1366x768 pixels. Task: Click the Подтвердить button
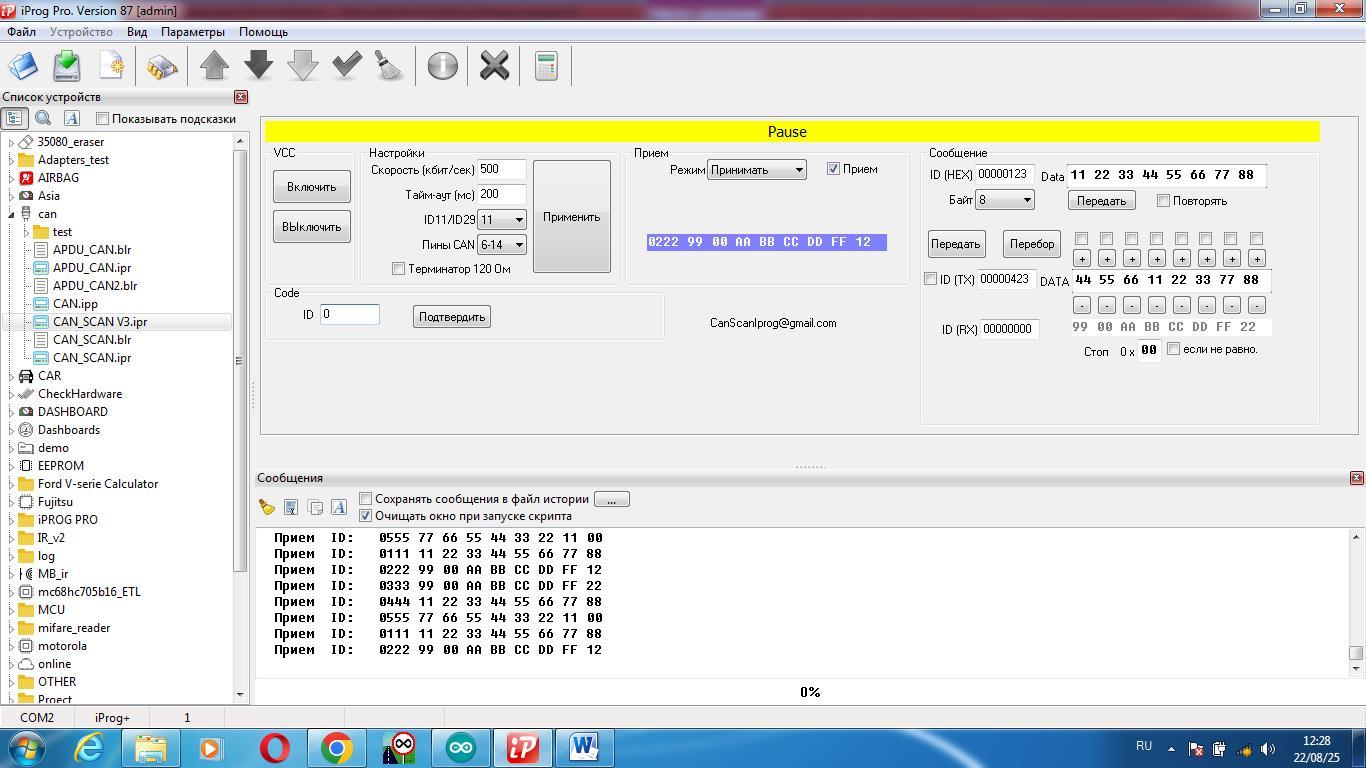tap(452, 317)
